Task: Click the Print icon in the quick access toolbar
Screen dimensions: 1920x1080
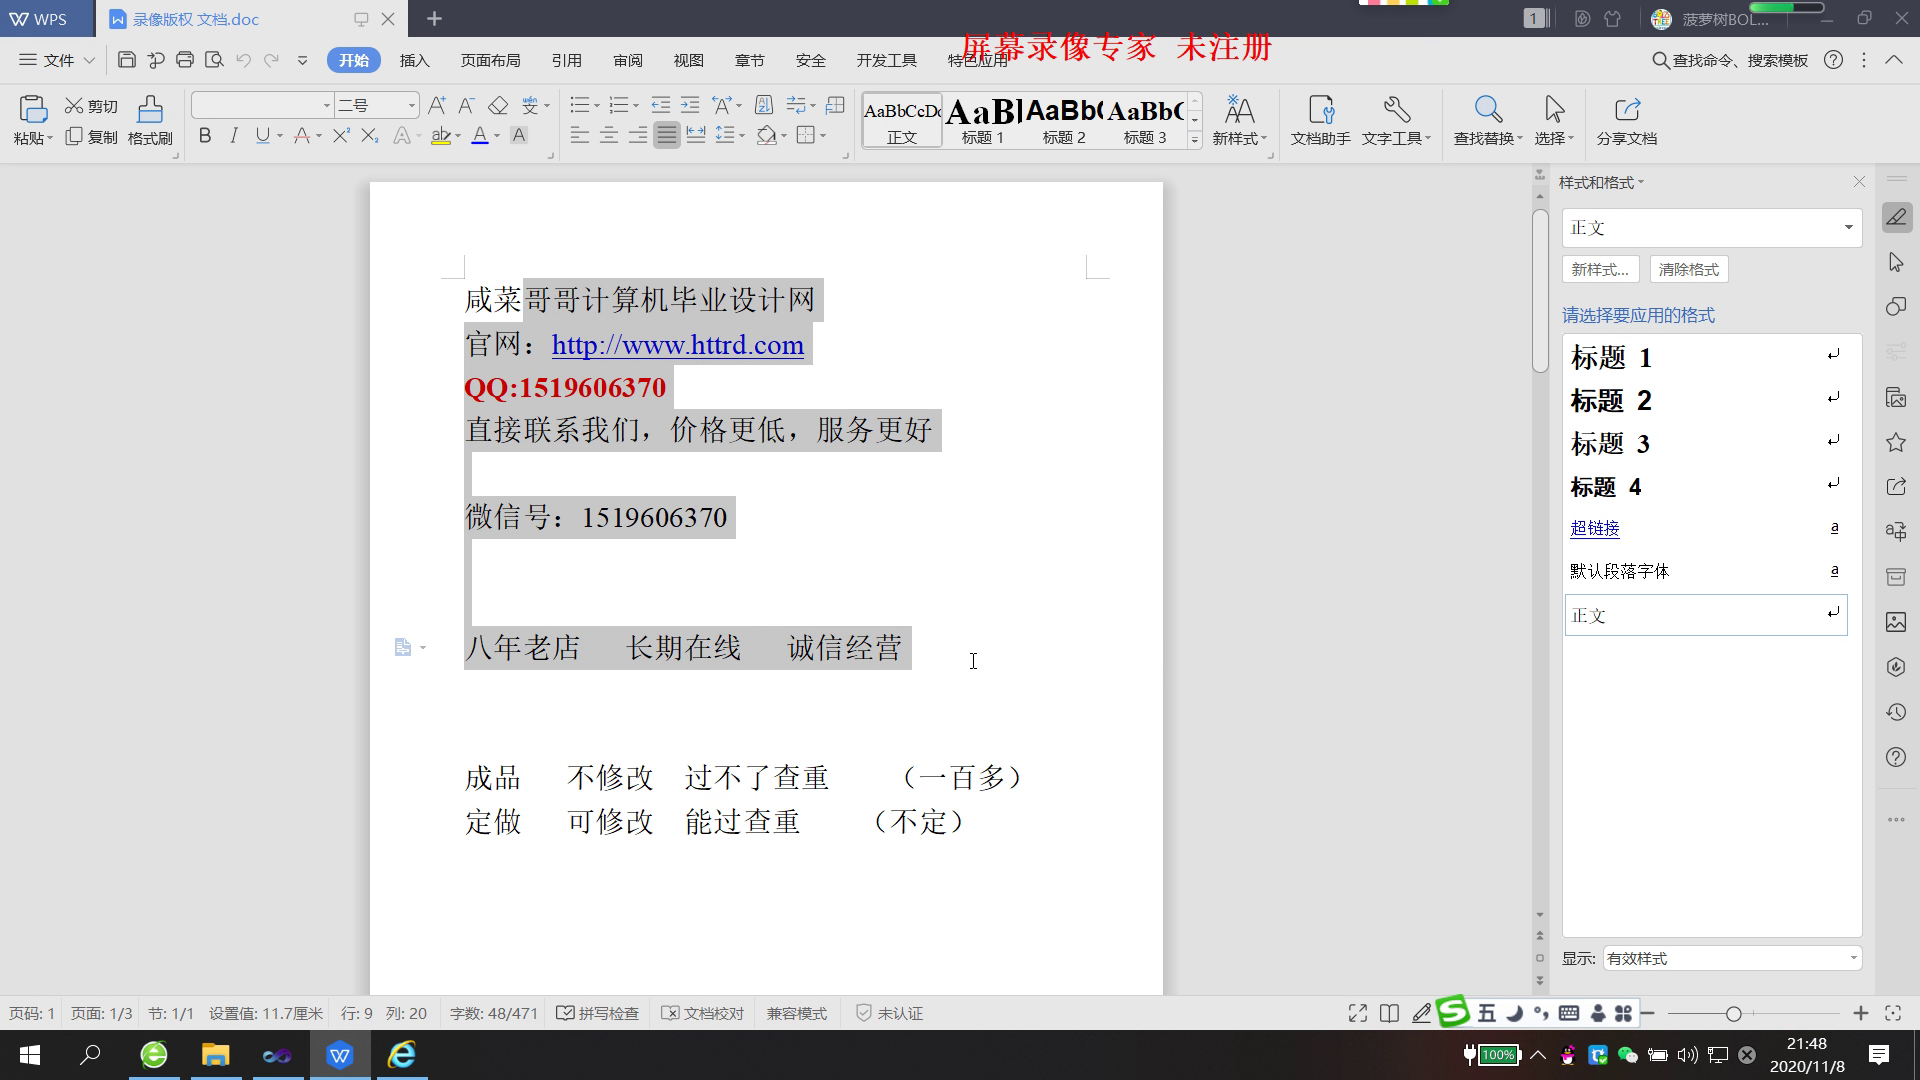Action: pos(184,60)
